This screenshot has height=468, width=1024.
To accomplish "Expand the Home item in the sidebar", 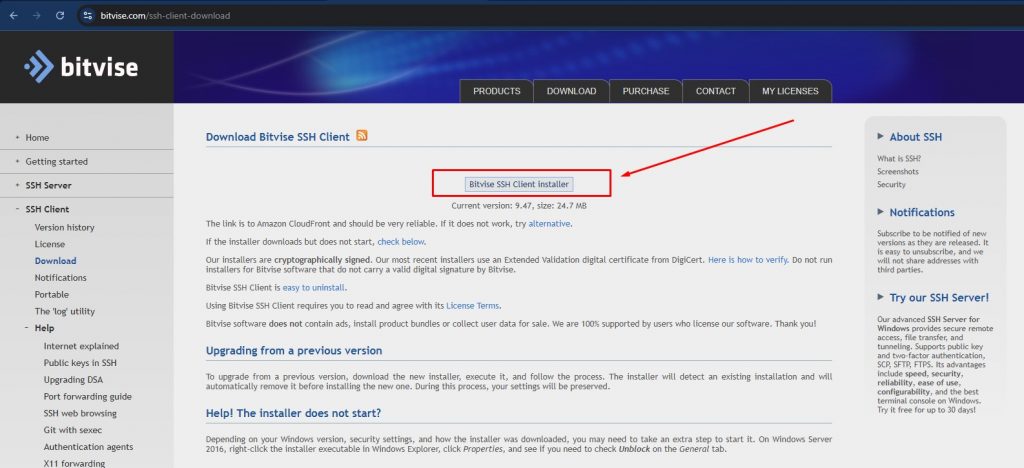I will (x=17, y=137).
